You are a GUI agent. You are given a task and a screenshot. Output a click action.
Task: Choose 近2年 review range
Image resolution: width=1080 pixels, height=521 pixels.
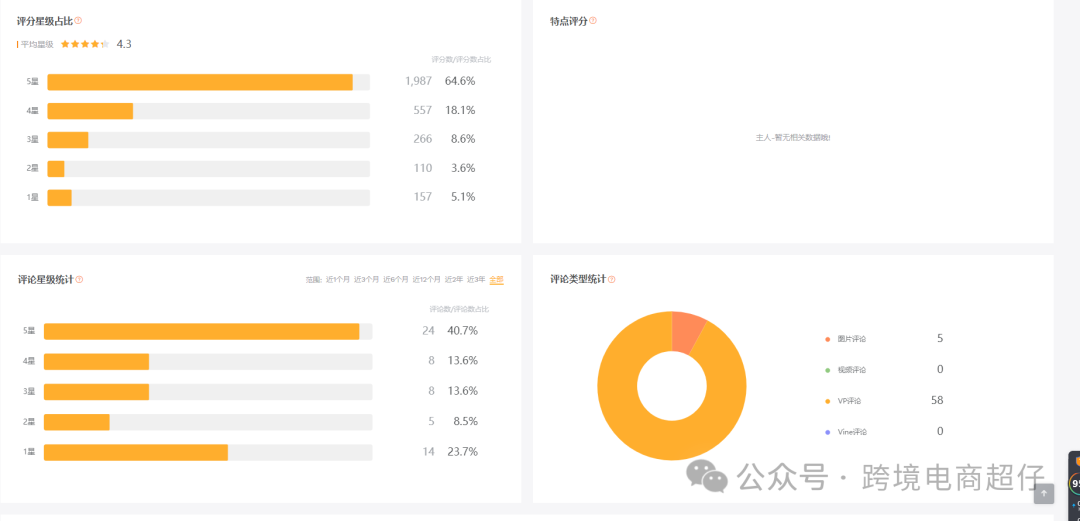pos(454,280)
